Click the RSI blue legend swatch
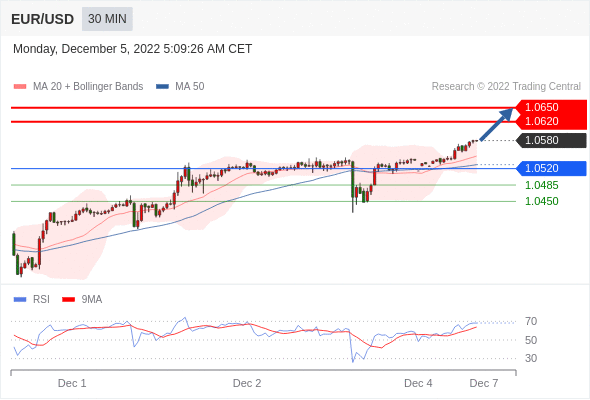This screenshot has height=400, width=590. (x=20, y=300)
